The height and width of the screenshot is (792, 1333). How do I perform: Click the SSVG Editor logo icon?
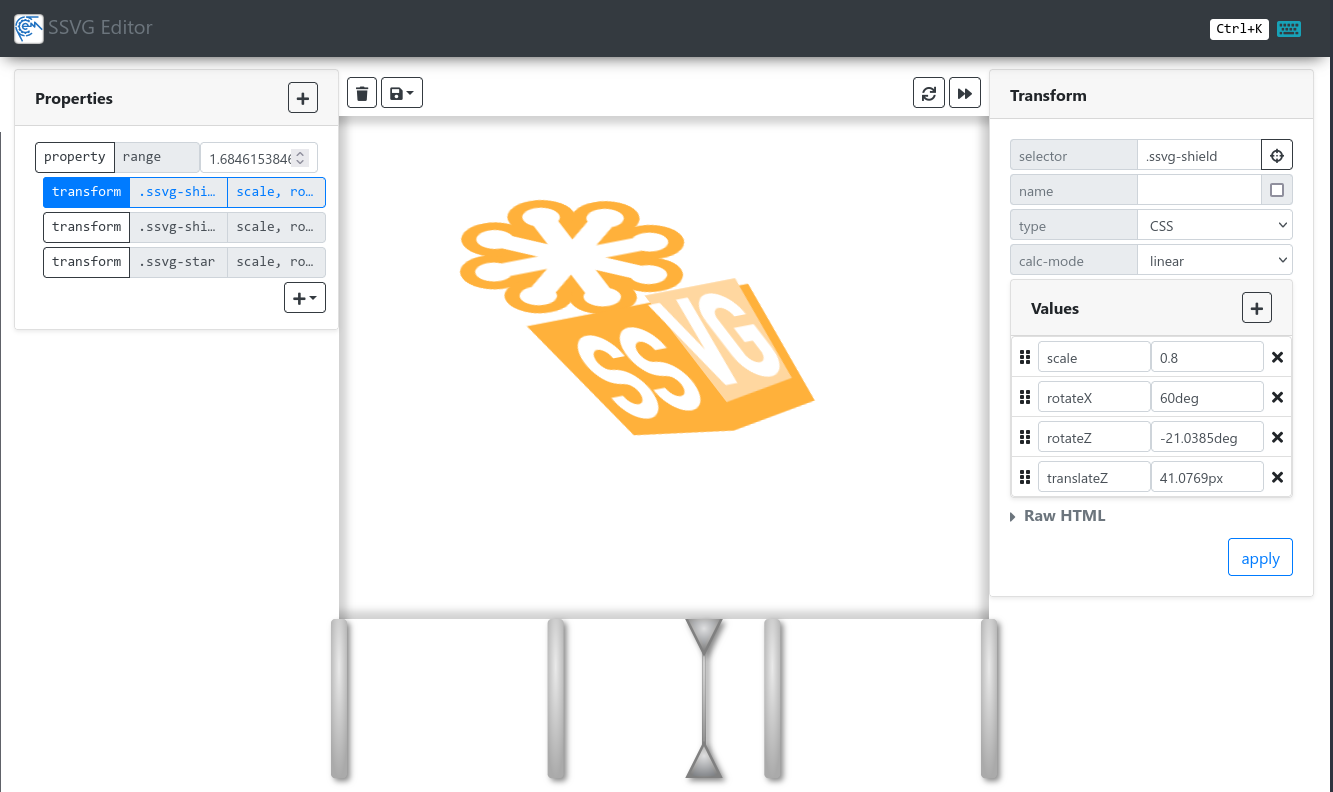(x=29, y=28)
